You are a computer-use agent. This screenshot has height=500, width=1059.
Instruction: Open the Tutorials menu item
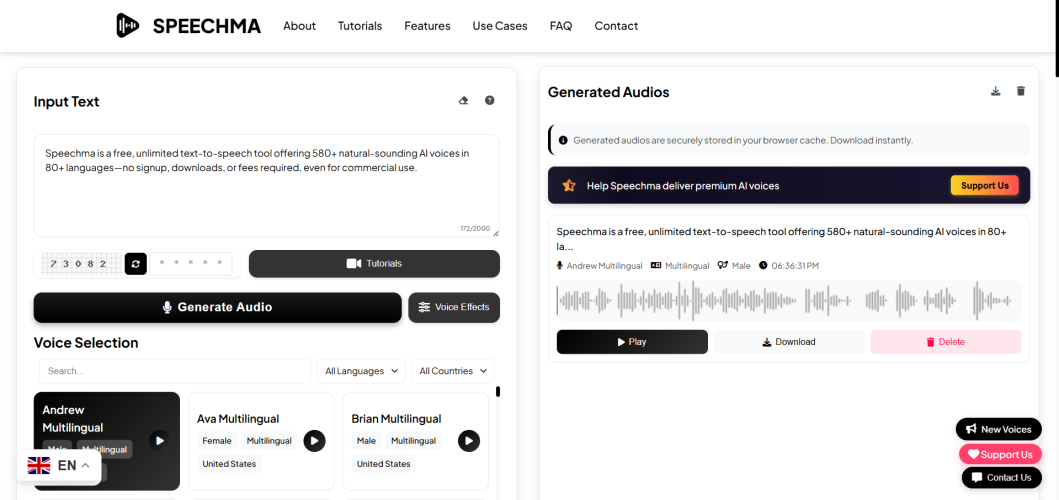point(360,26)
